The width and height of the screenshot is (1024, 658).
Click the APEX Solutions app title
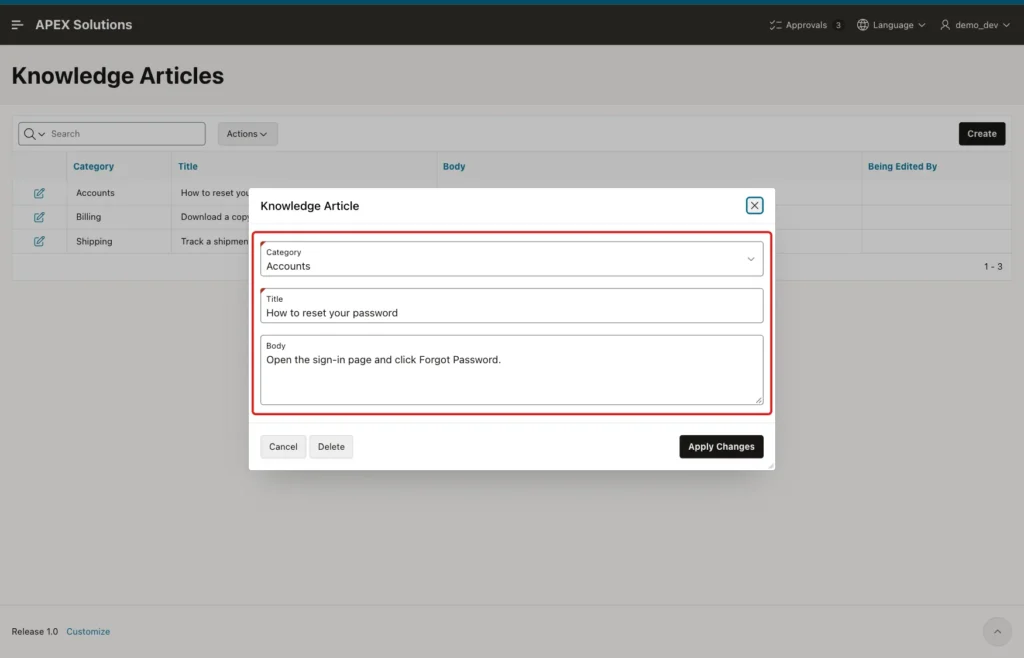(x=84, y=25)
